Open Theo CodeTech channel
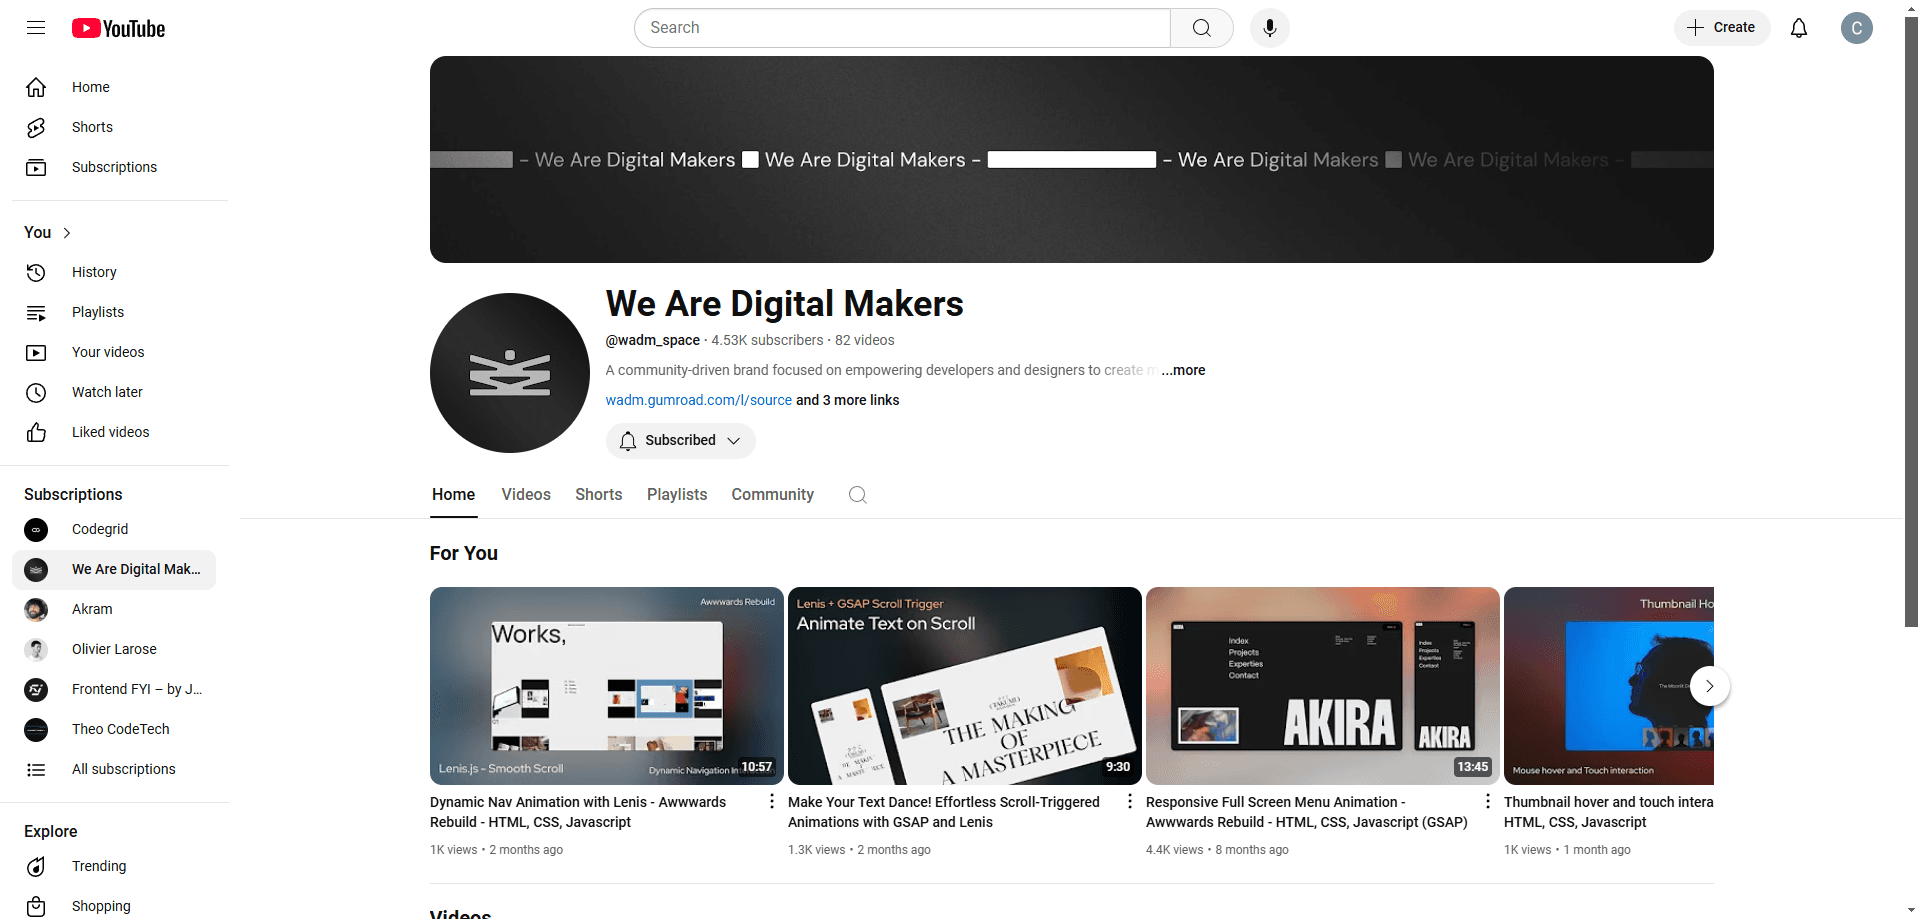 pos(114,729)
